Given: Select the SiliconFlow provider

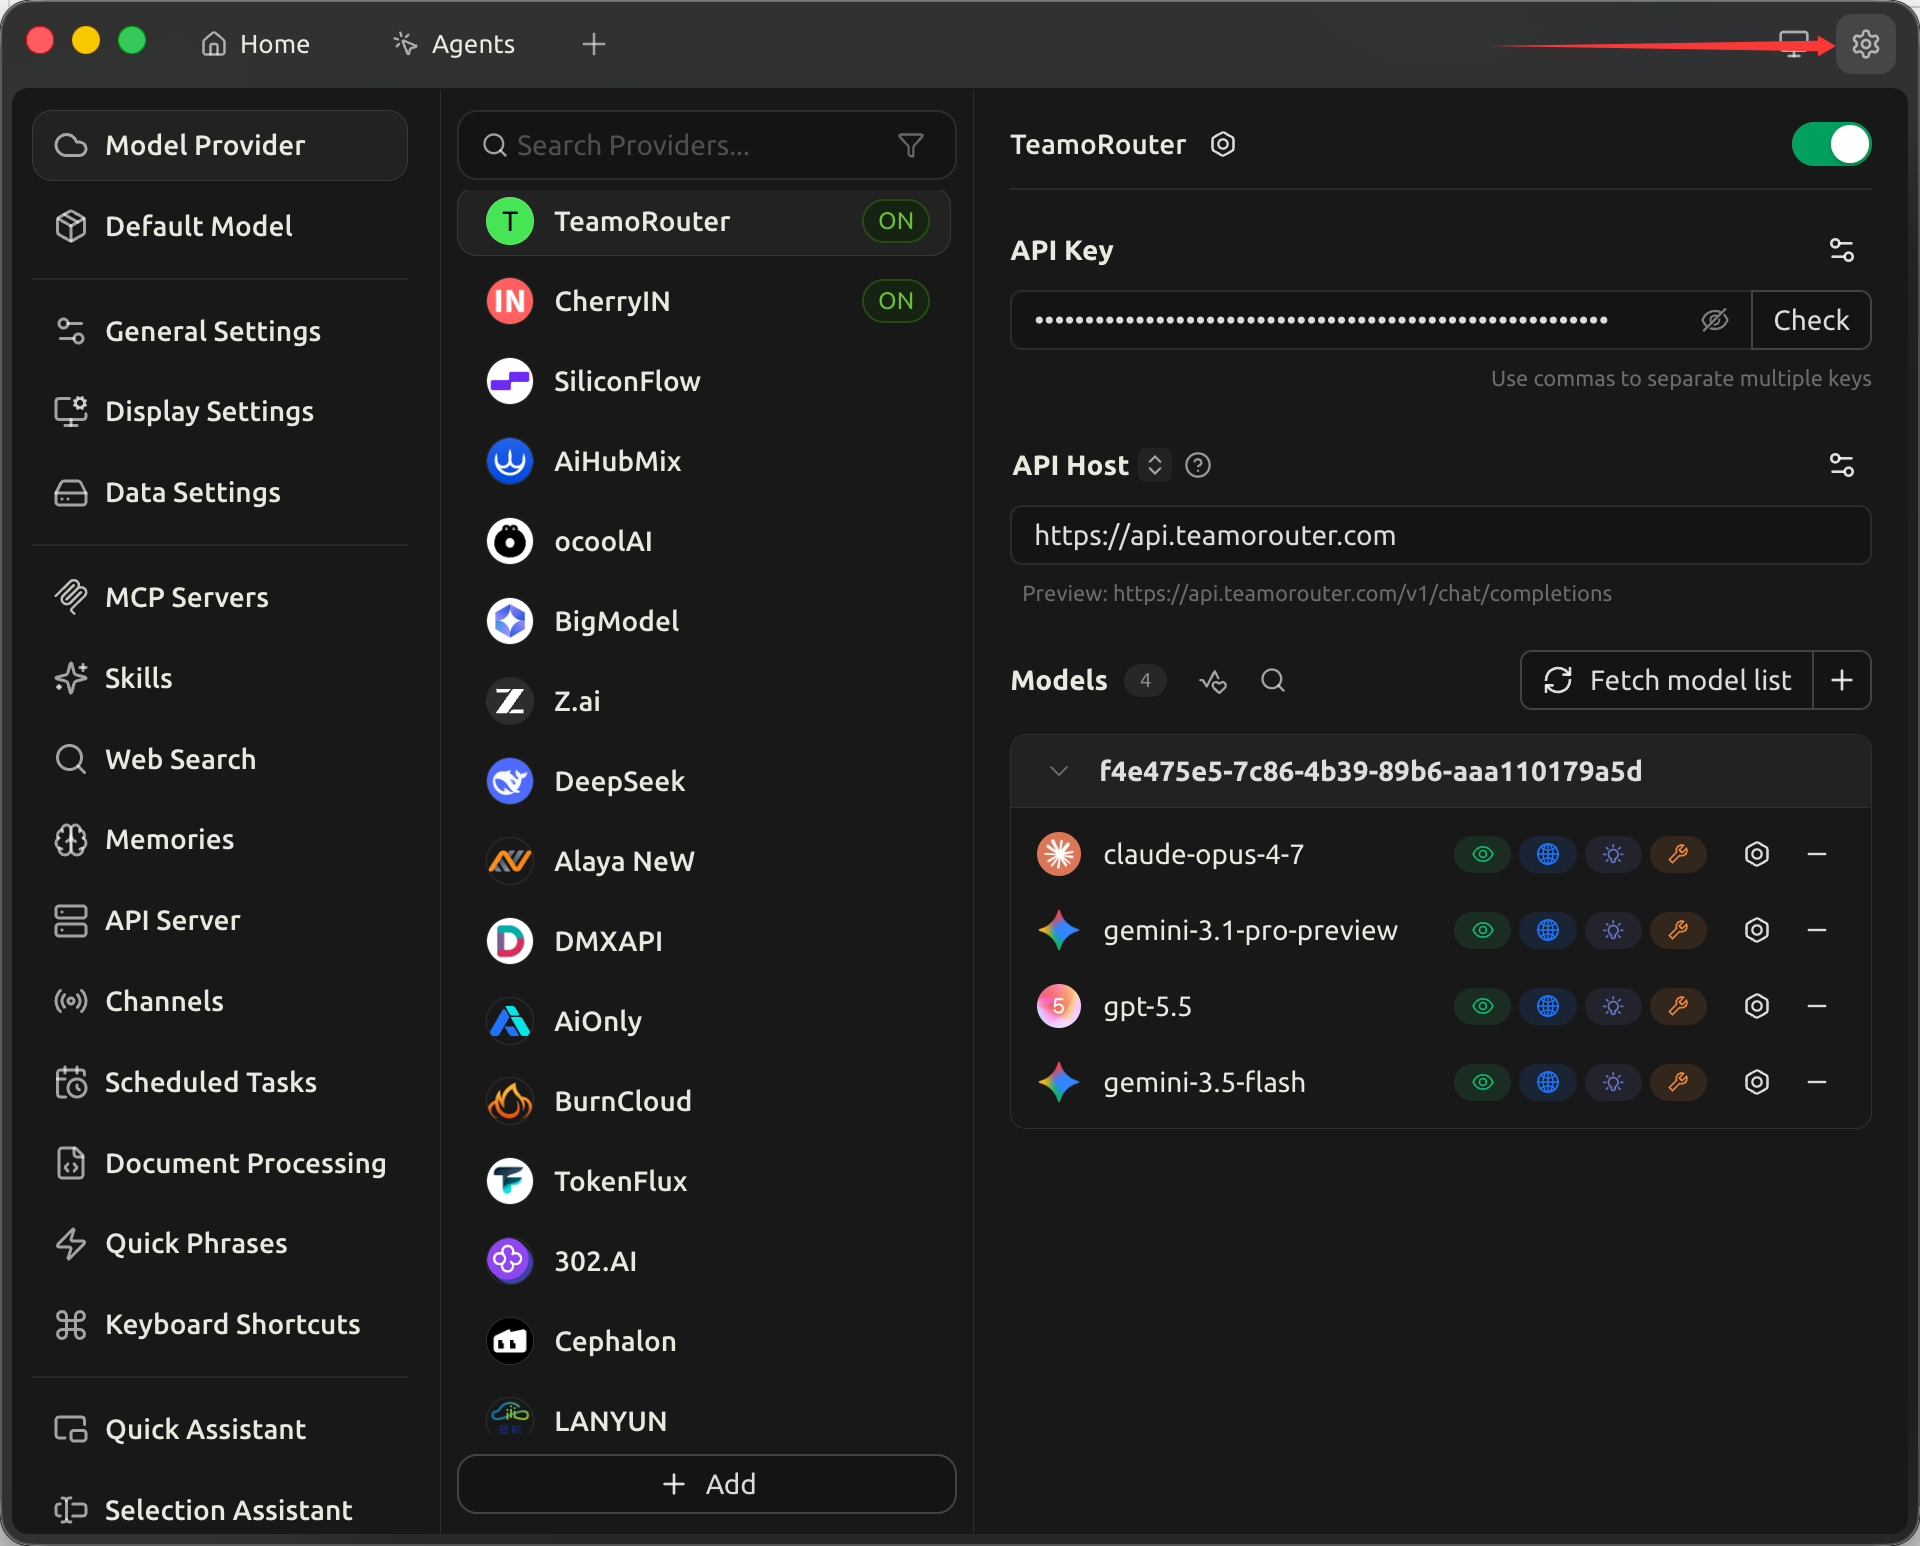Looking at the screenshot, I should point(704,381).
